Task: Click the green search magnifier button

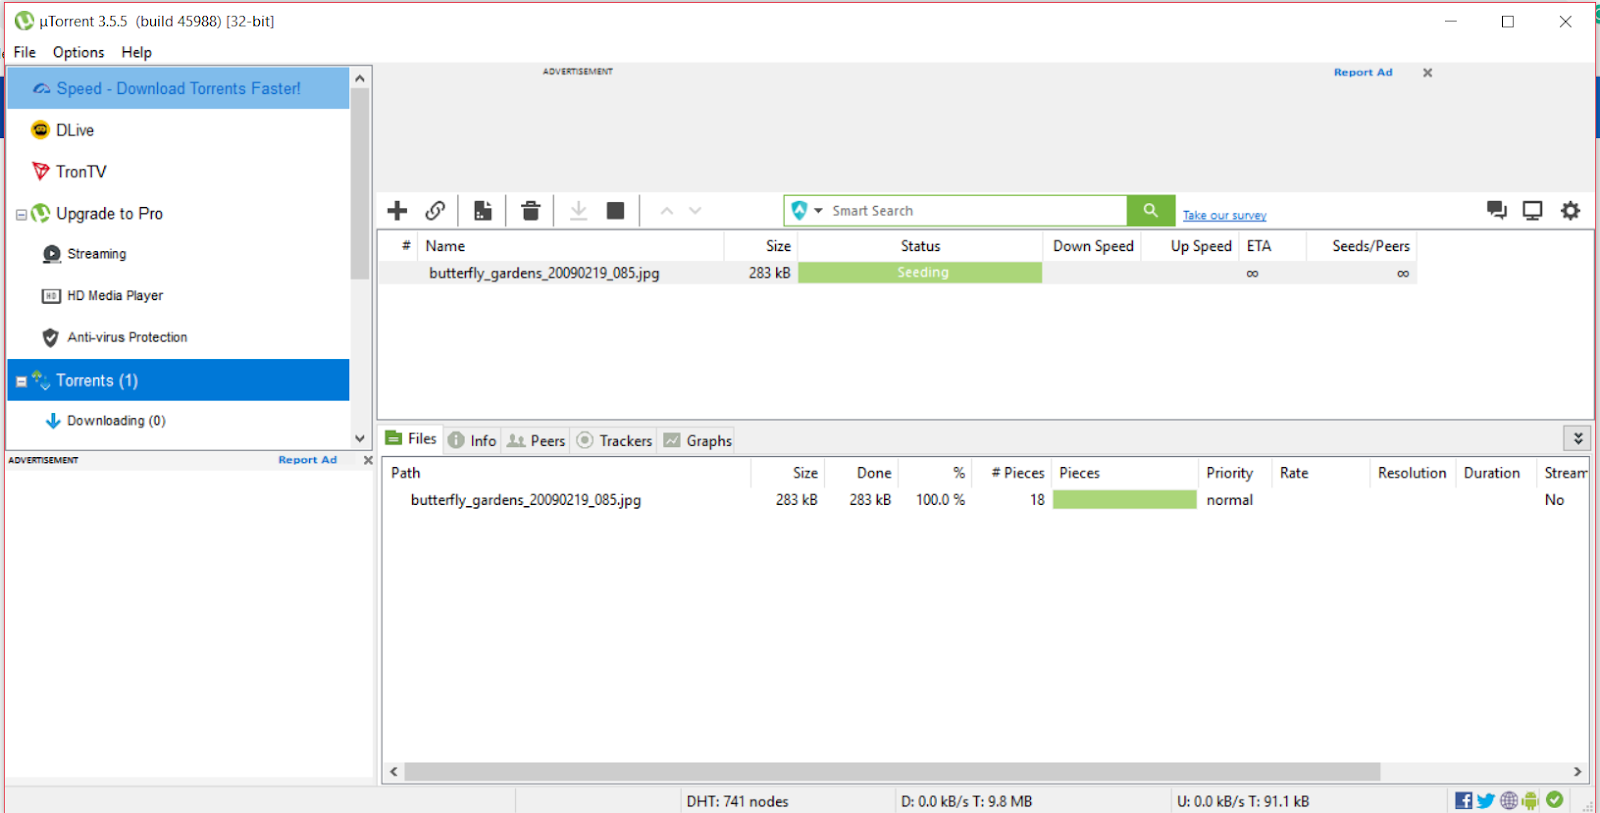Action: tap(1151, 211)
